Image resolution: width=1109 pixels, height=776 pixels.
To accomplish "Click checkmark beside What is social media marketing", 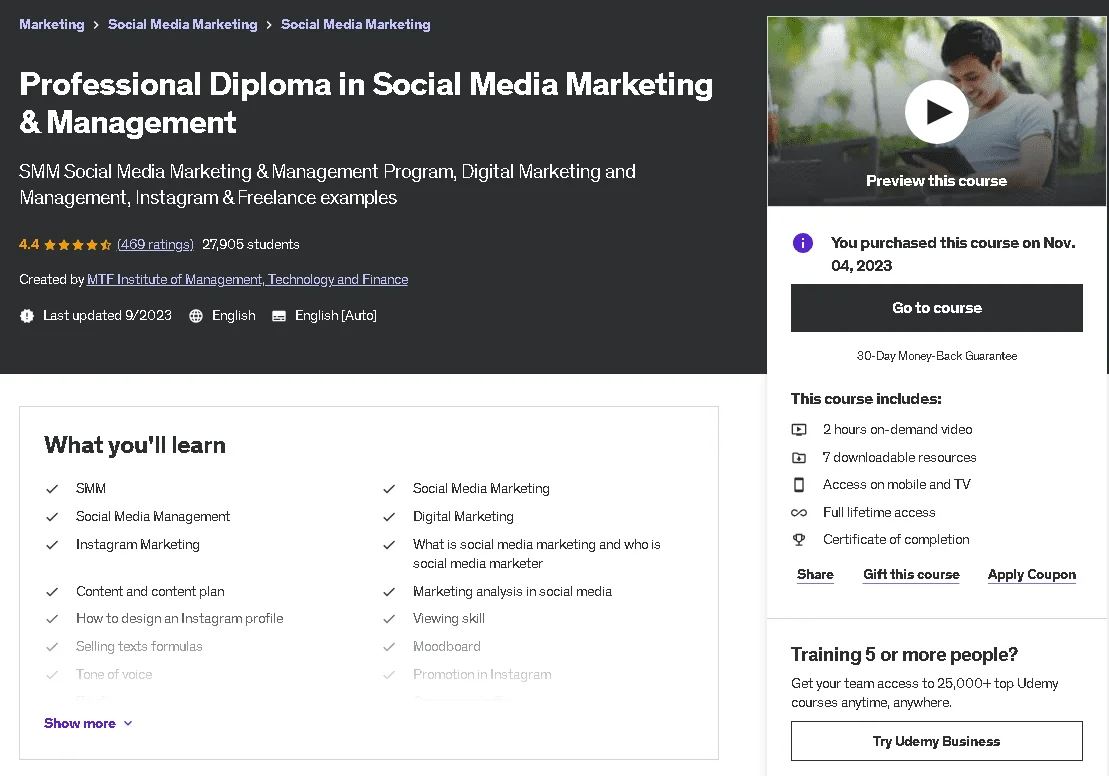I will (x=389, y=545).
